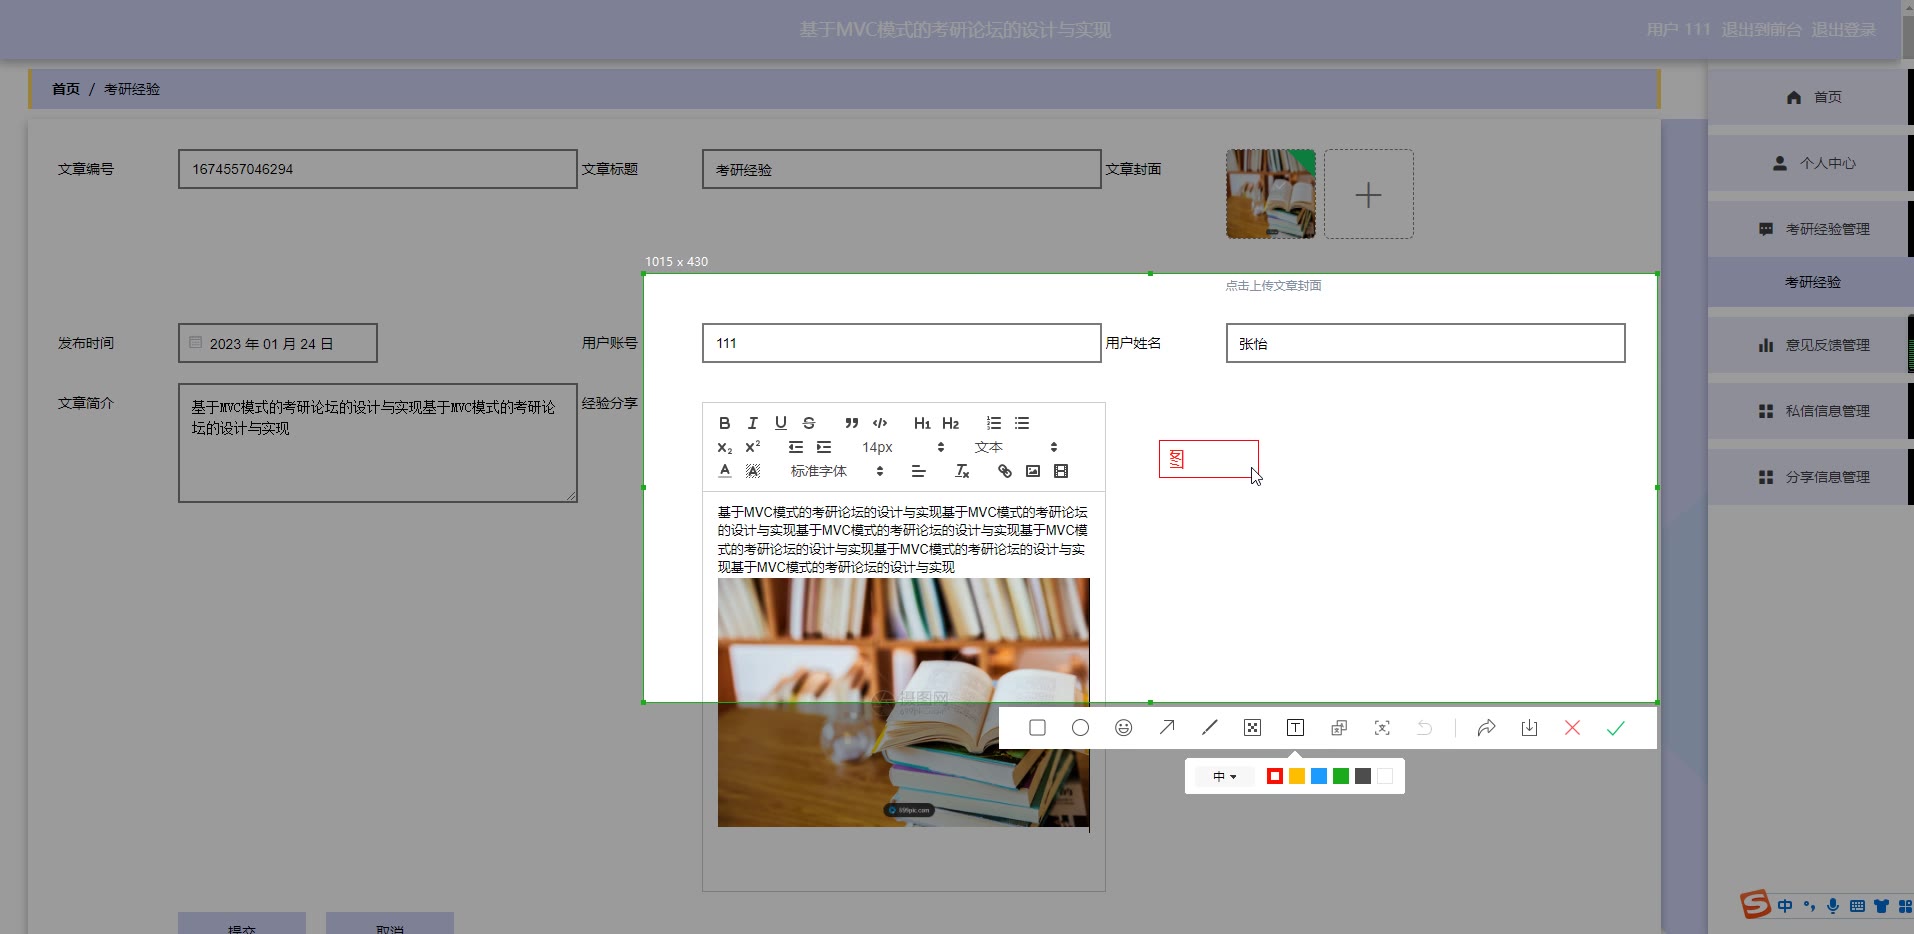The width and height of the screenshot is (1914, 934).
Task: Click the add cover image upload box
Action: point(1369,194)
